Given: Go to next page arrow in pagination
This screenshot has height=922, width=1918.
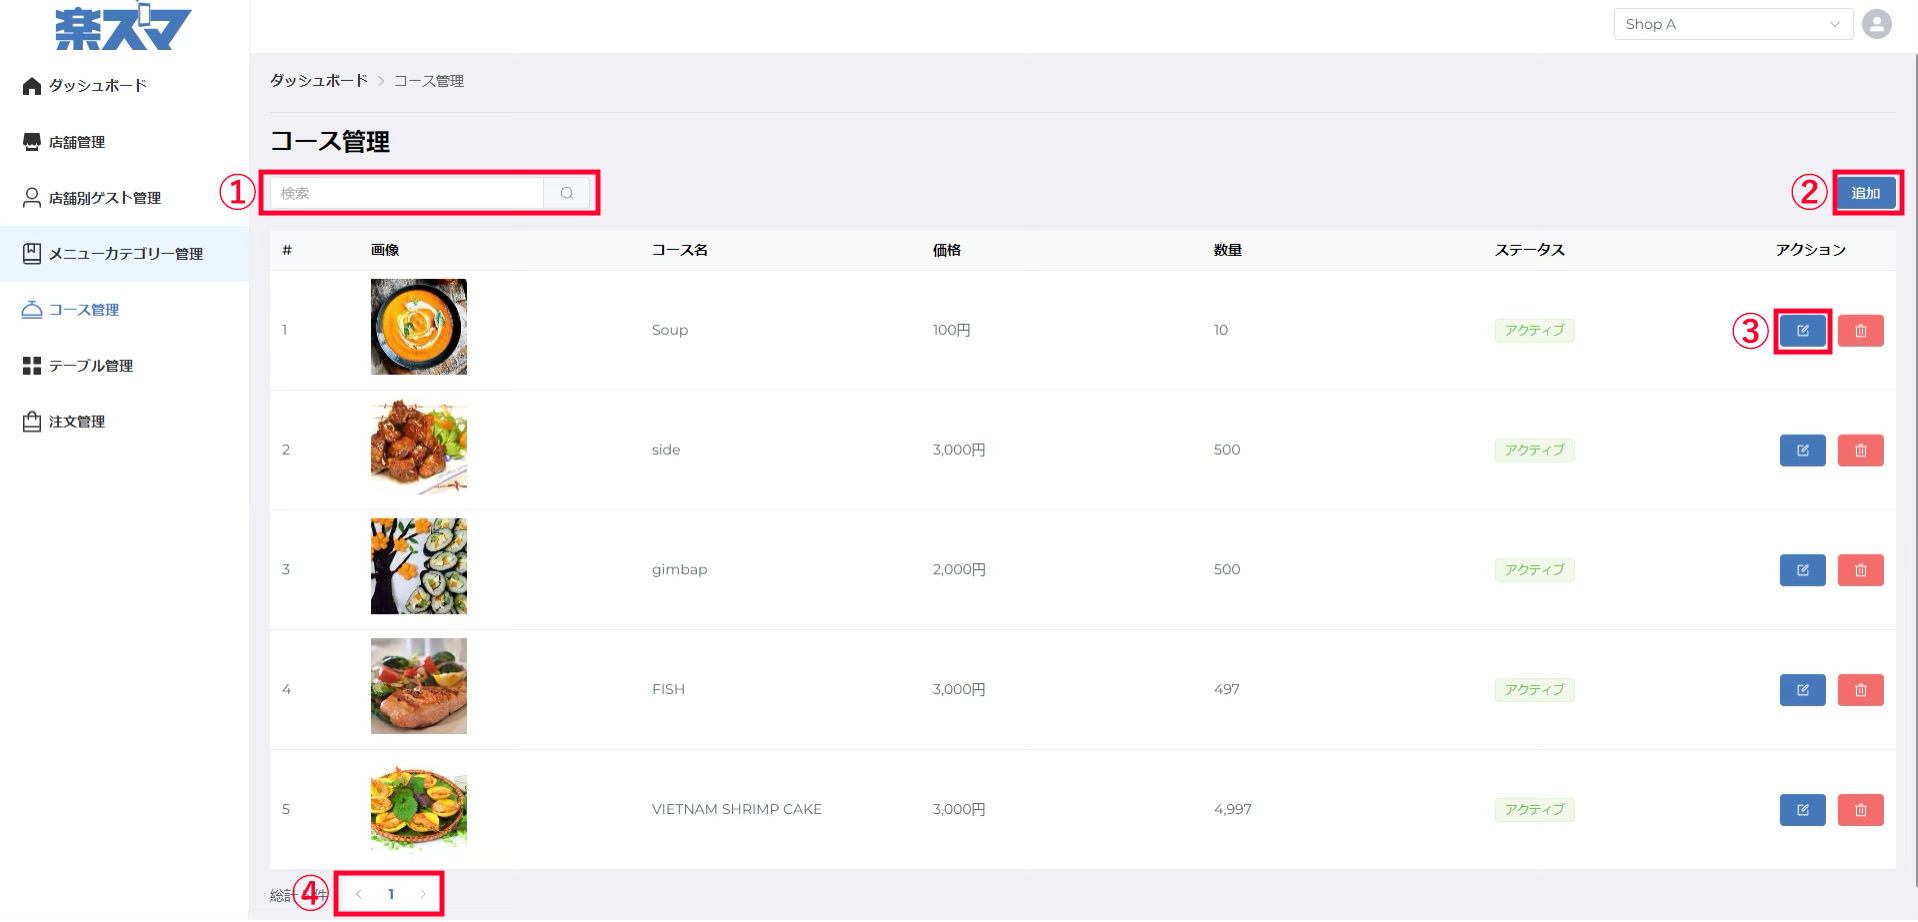Looking at the screenshot, I should [423, 894].
